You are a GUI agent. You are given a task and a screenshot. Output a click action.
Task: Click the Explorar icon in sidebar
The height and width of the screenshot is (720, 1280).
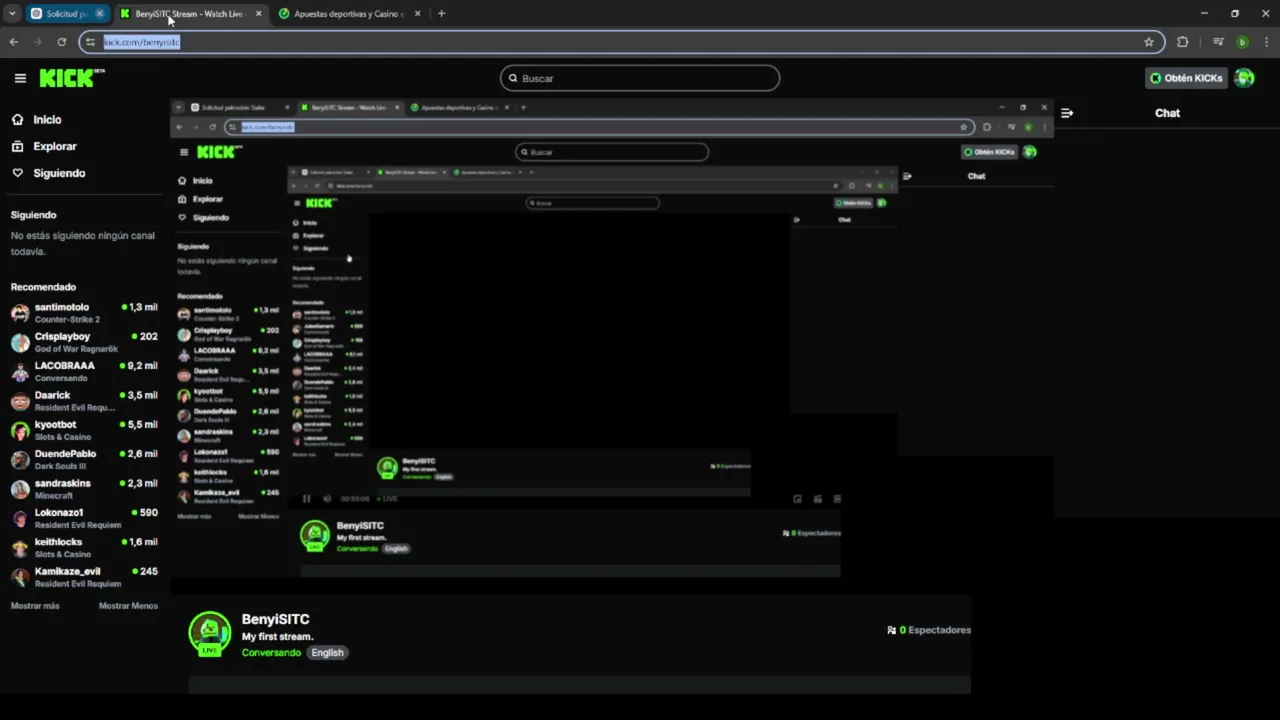tap(18, 146)
